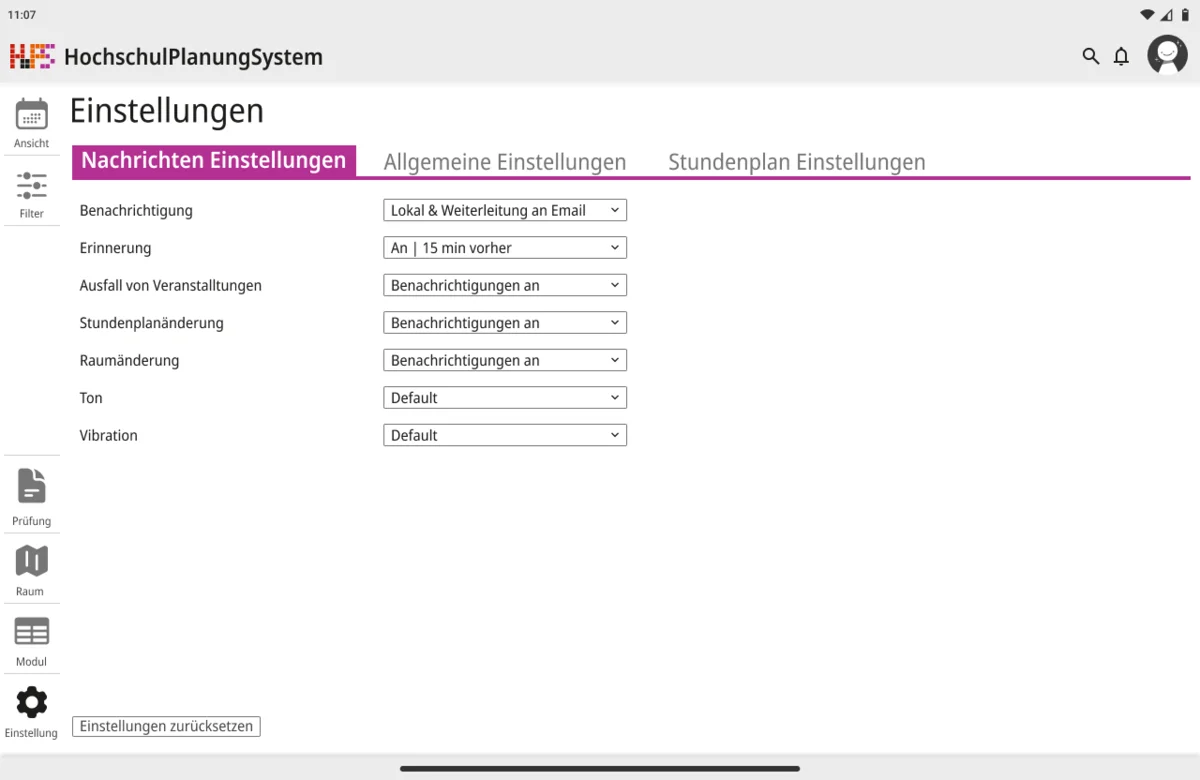
Task: Open the Stundenplanänderung dropdown
Action: 505,323
